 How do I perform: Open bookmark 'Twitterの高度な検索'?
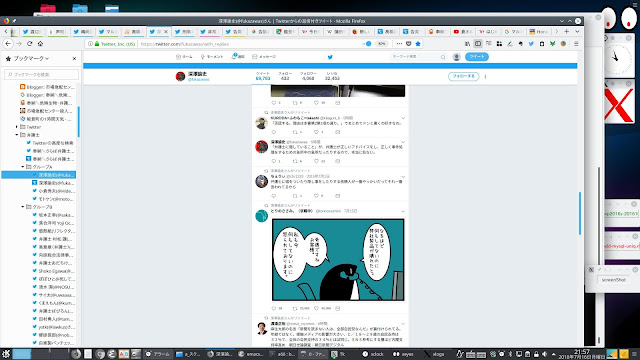(x=50, y=143)
